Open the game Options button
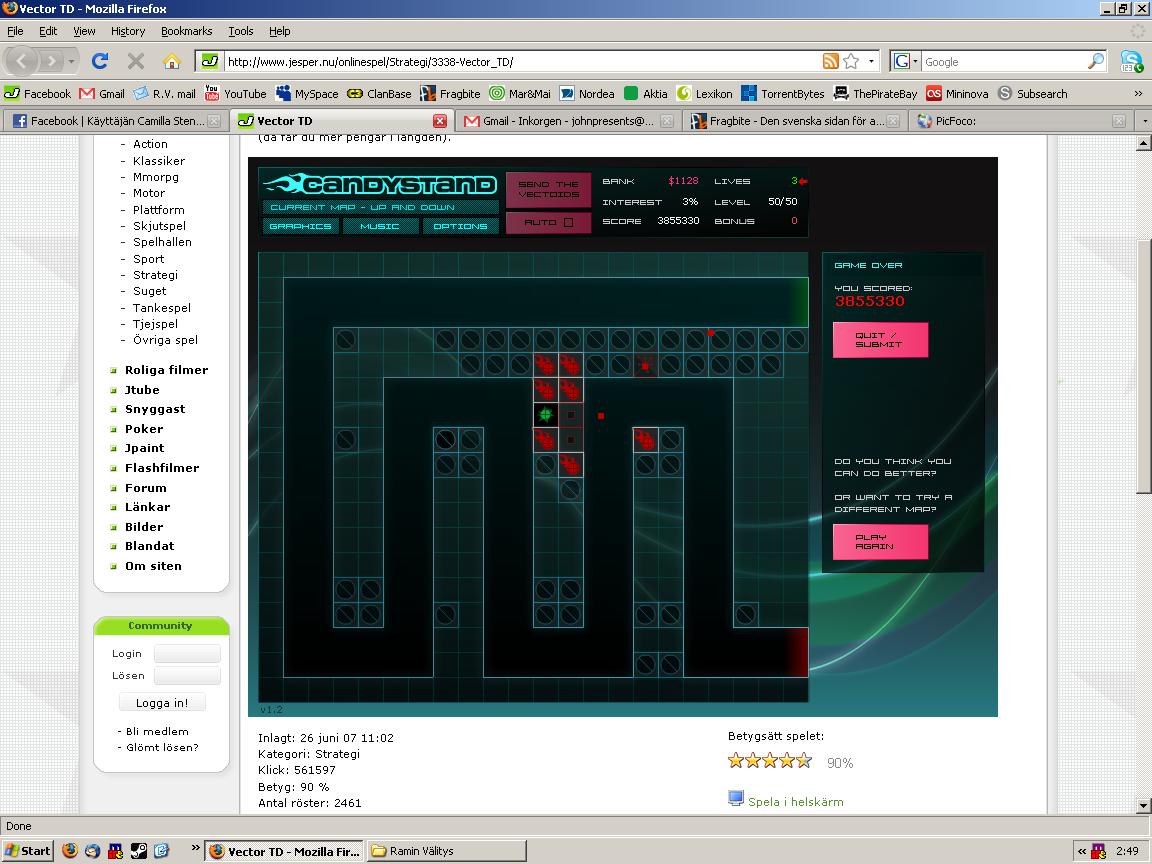 click(460, 226)
